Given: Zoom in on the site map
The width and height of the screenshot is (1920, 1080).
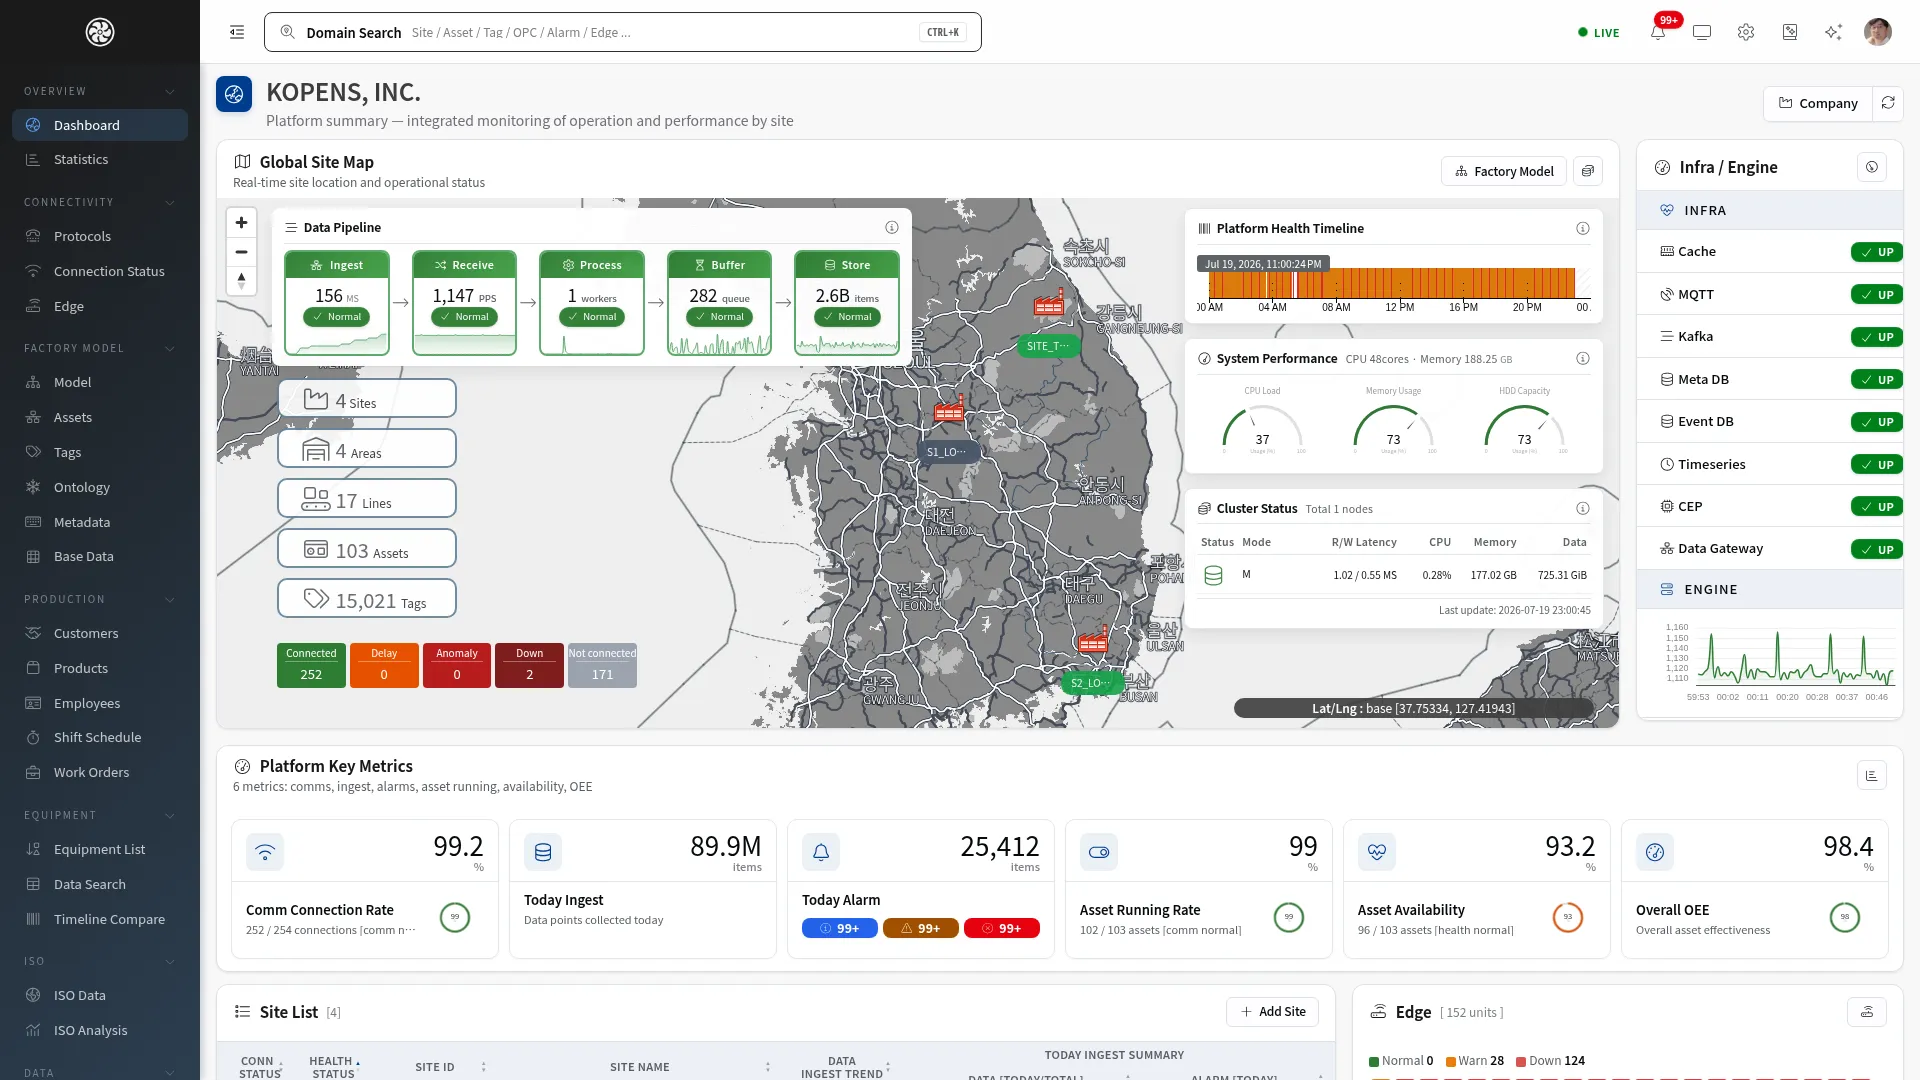Looking at the screenshot, I should pyautogui.click(x=241, y=222).
